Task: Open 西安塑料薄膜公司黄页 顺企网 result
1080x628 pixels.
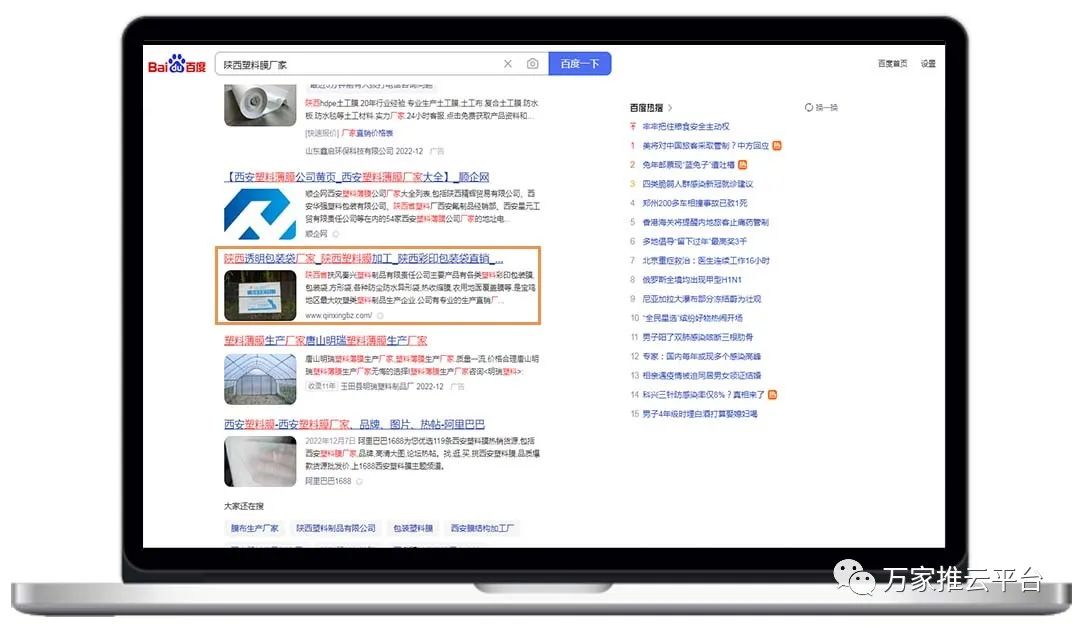Action: click(x=356, y=177)
